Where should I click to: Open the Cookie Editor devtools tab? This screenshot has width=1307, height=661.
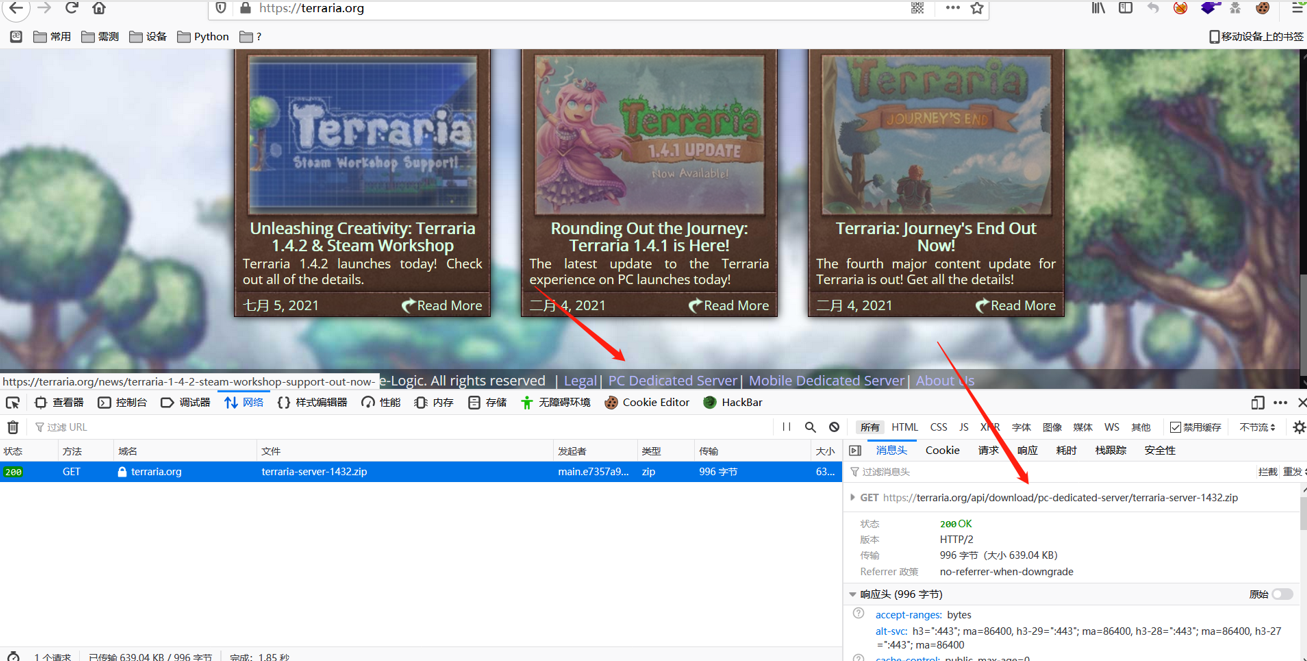coord(647,403)
